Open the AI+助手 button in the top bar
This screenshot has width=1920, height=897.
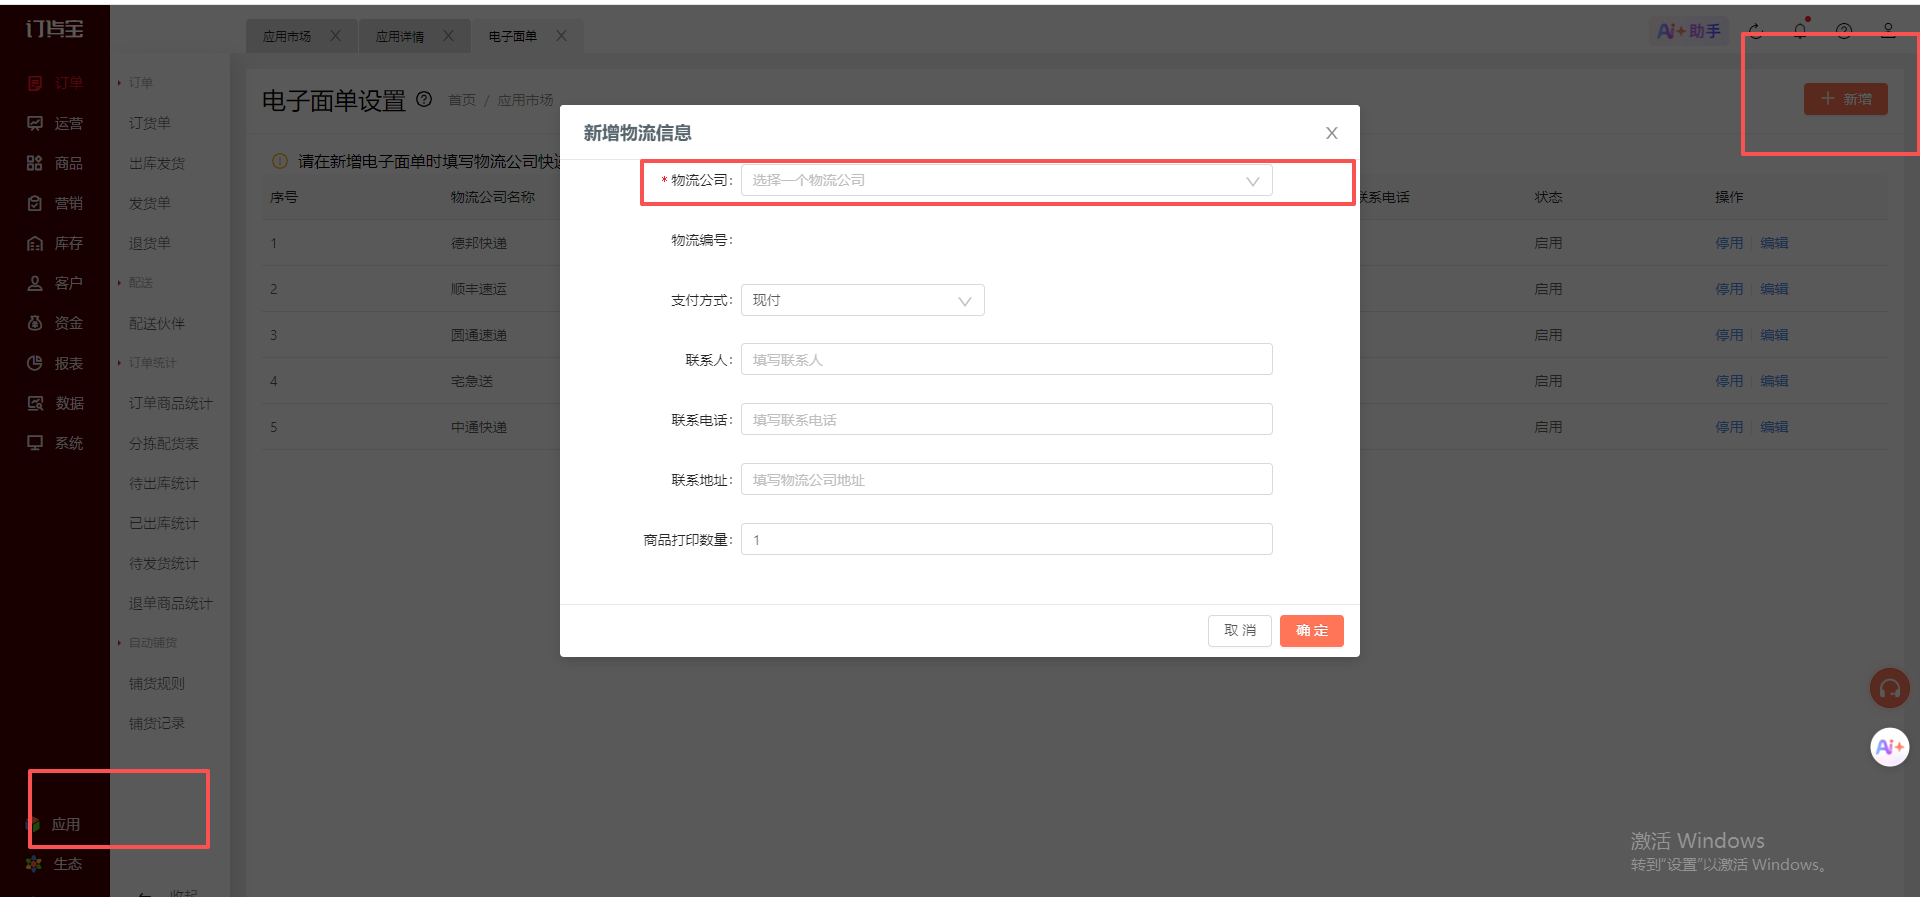pyautogui.click(x=1689, y=31)
